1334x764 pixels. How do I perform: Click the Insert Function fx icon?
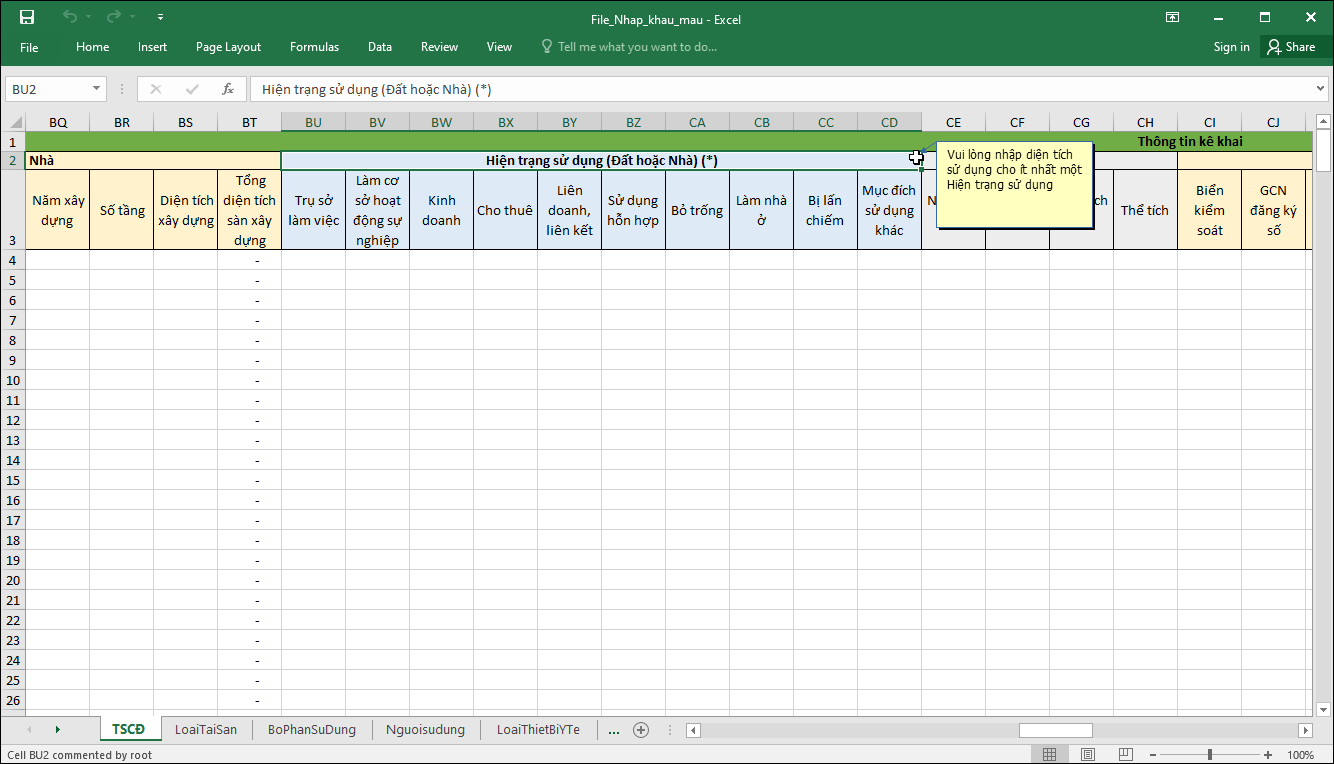pos(228,89)
